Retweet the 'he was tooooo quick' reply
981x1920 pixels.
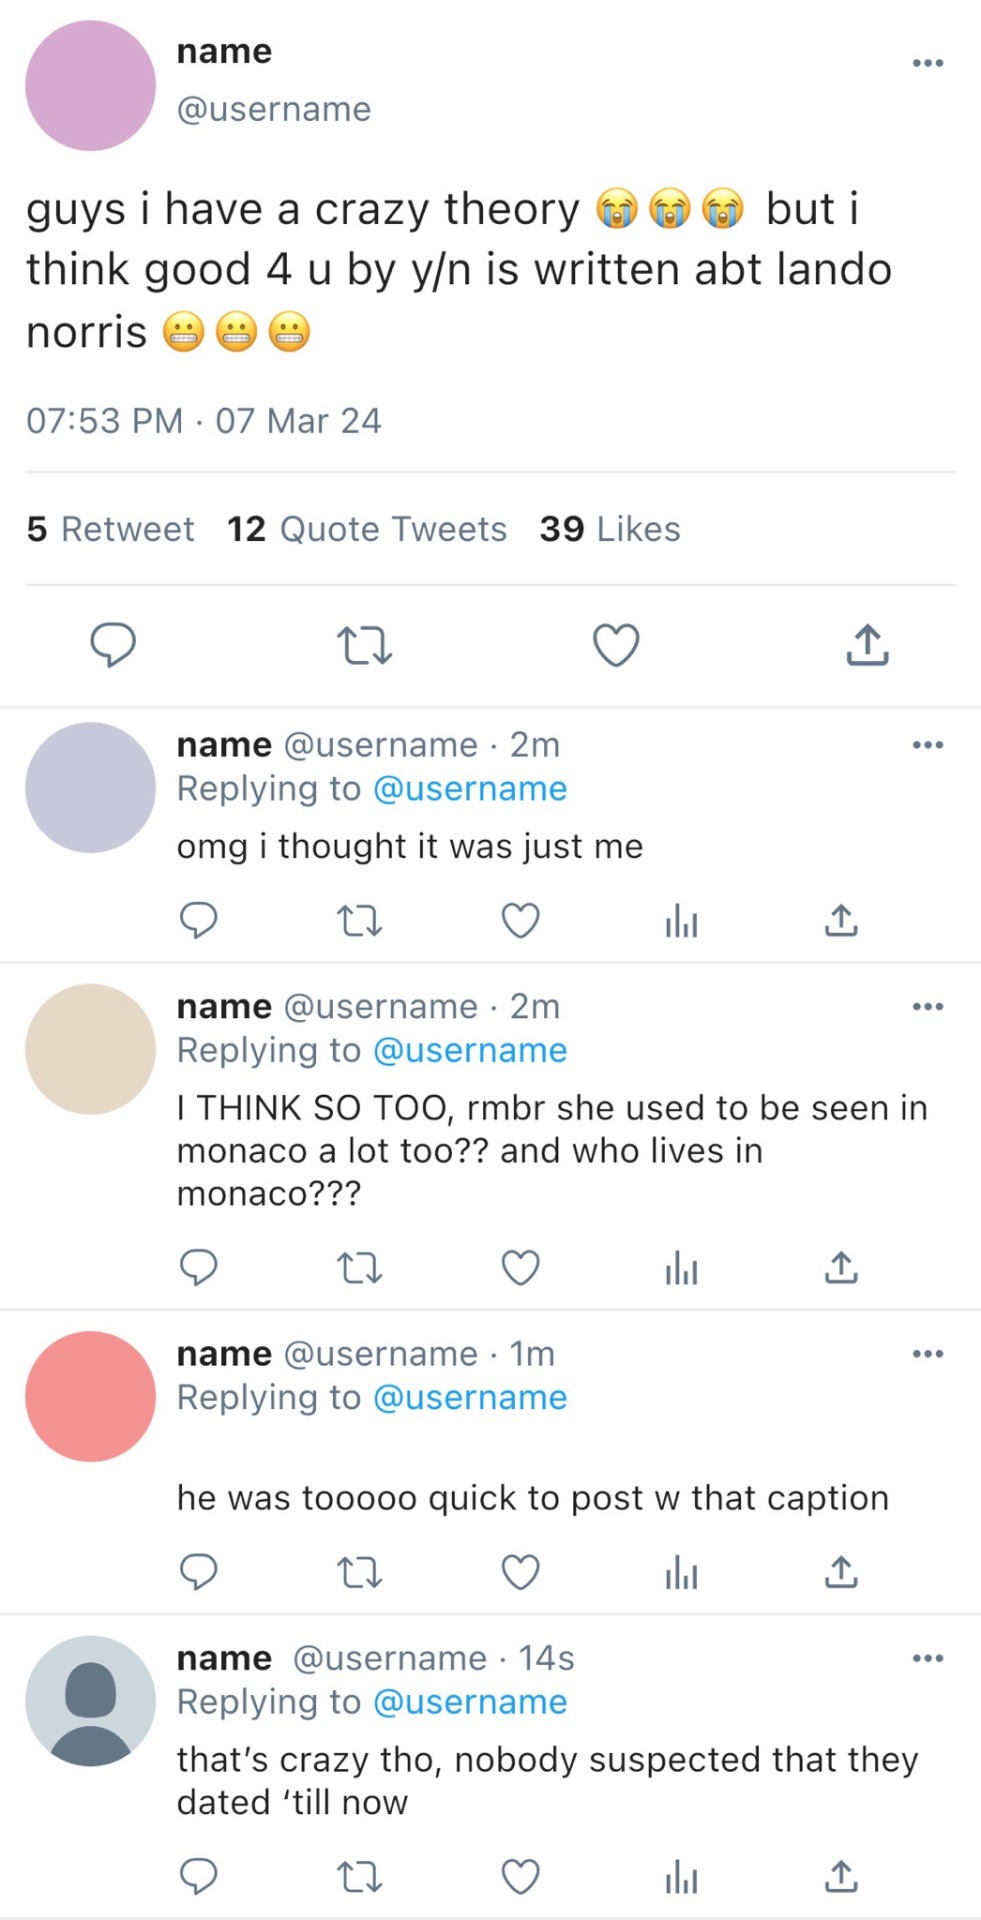[x=360, y=1573]
